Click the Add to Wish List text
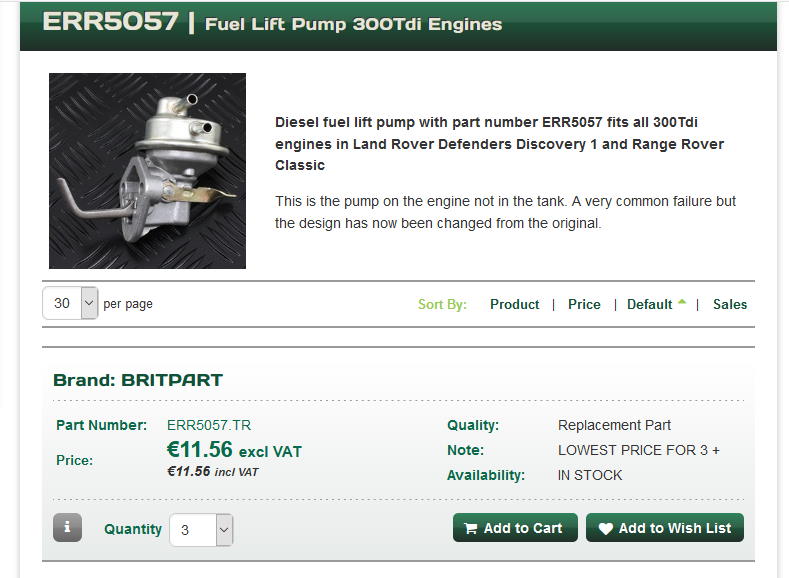 coord(675,528)
